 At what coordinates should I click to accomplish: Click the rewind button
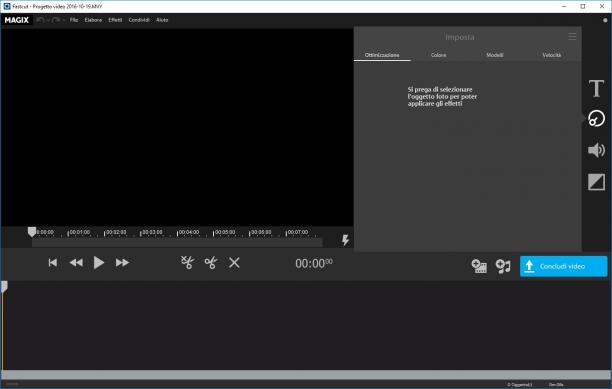[76, 263]
